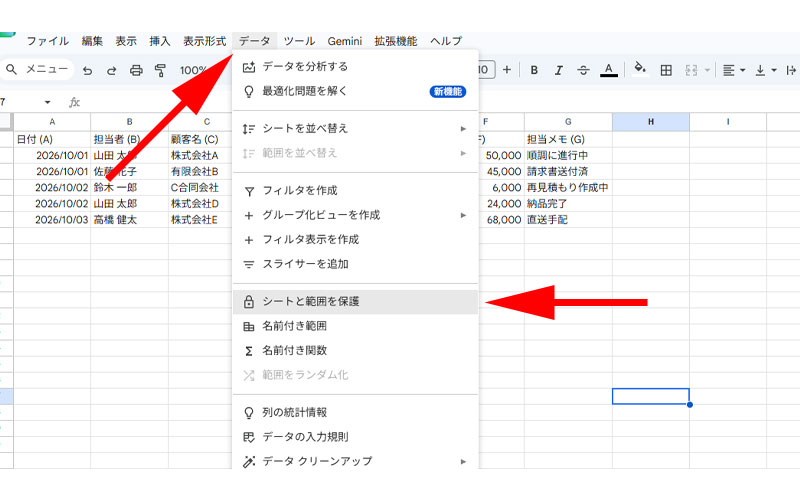This screenshot has width=800, height=500.
Task: Open the ヘルプ menu
Action: [x=446, y=41]
